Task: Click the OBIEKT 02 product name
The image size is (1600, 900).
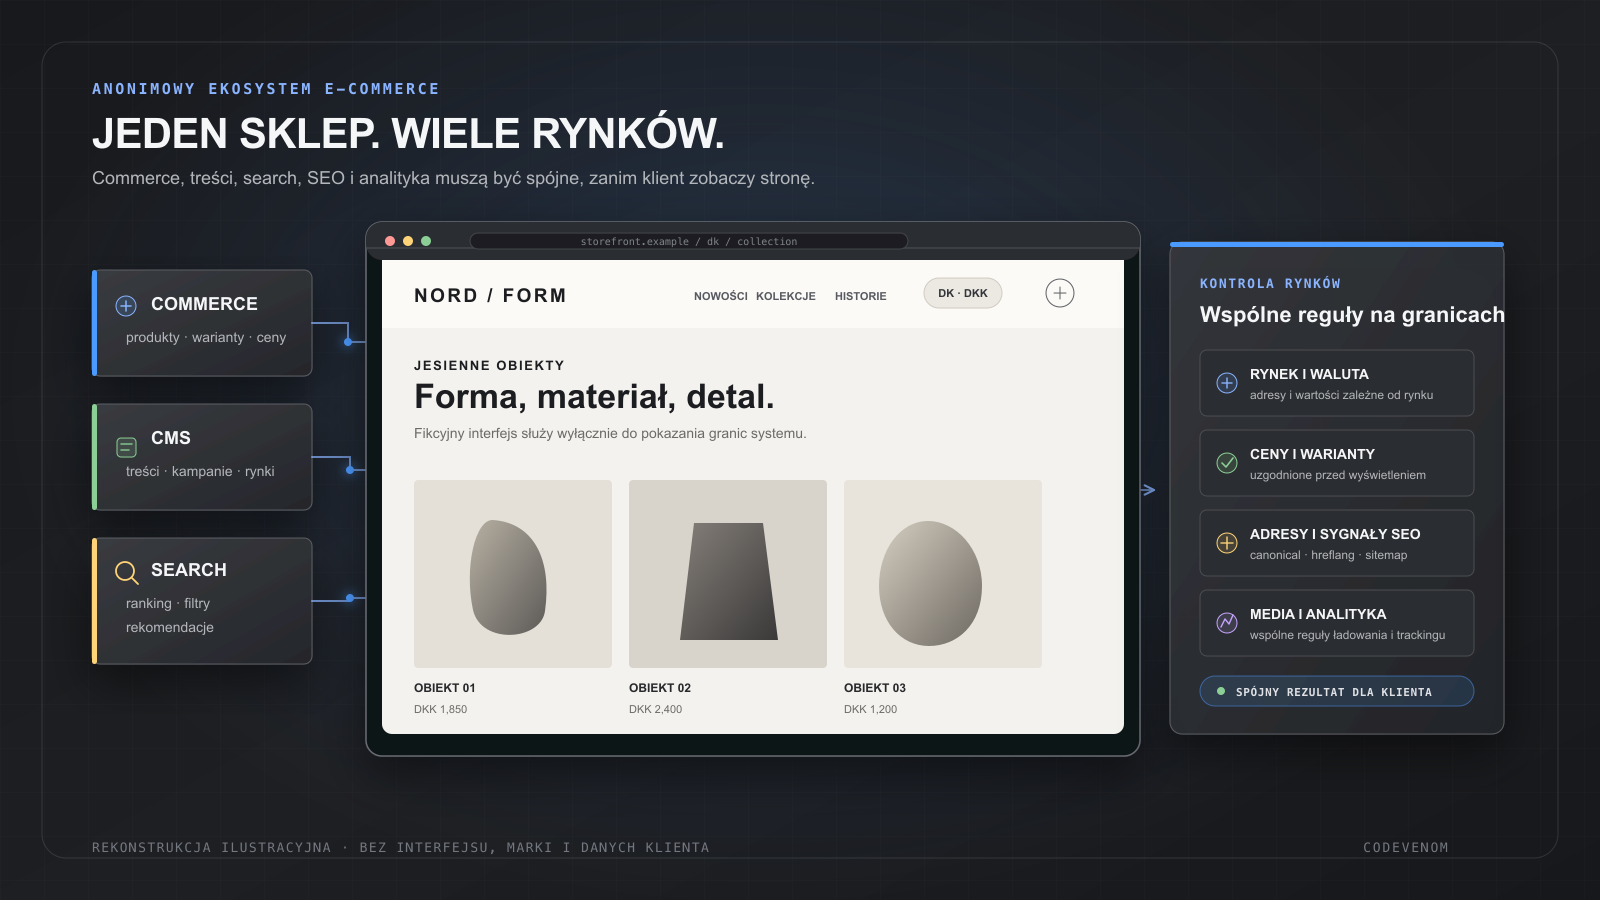Action: [x=660, y=688]
